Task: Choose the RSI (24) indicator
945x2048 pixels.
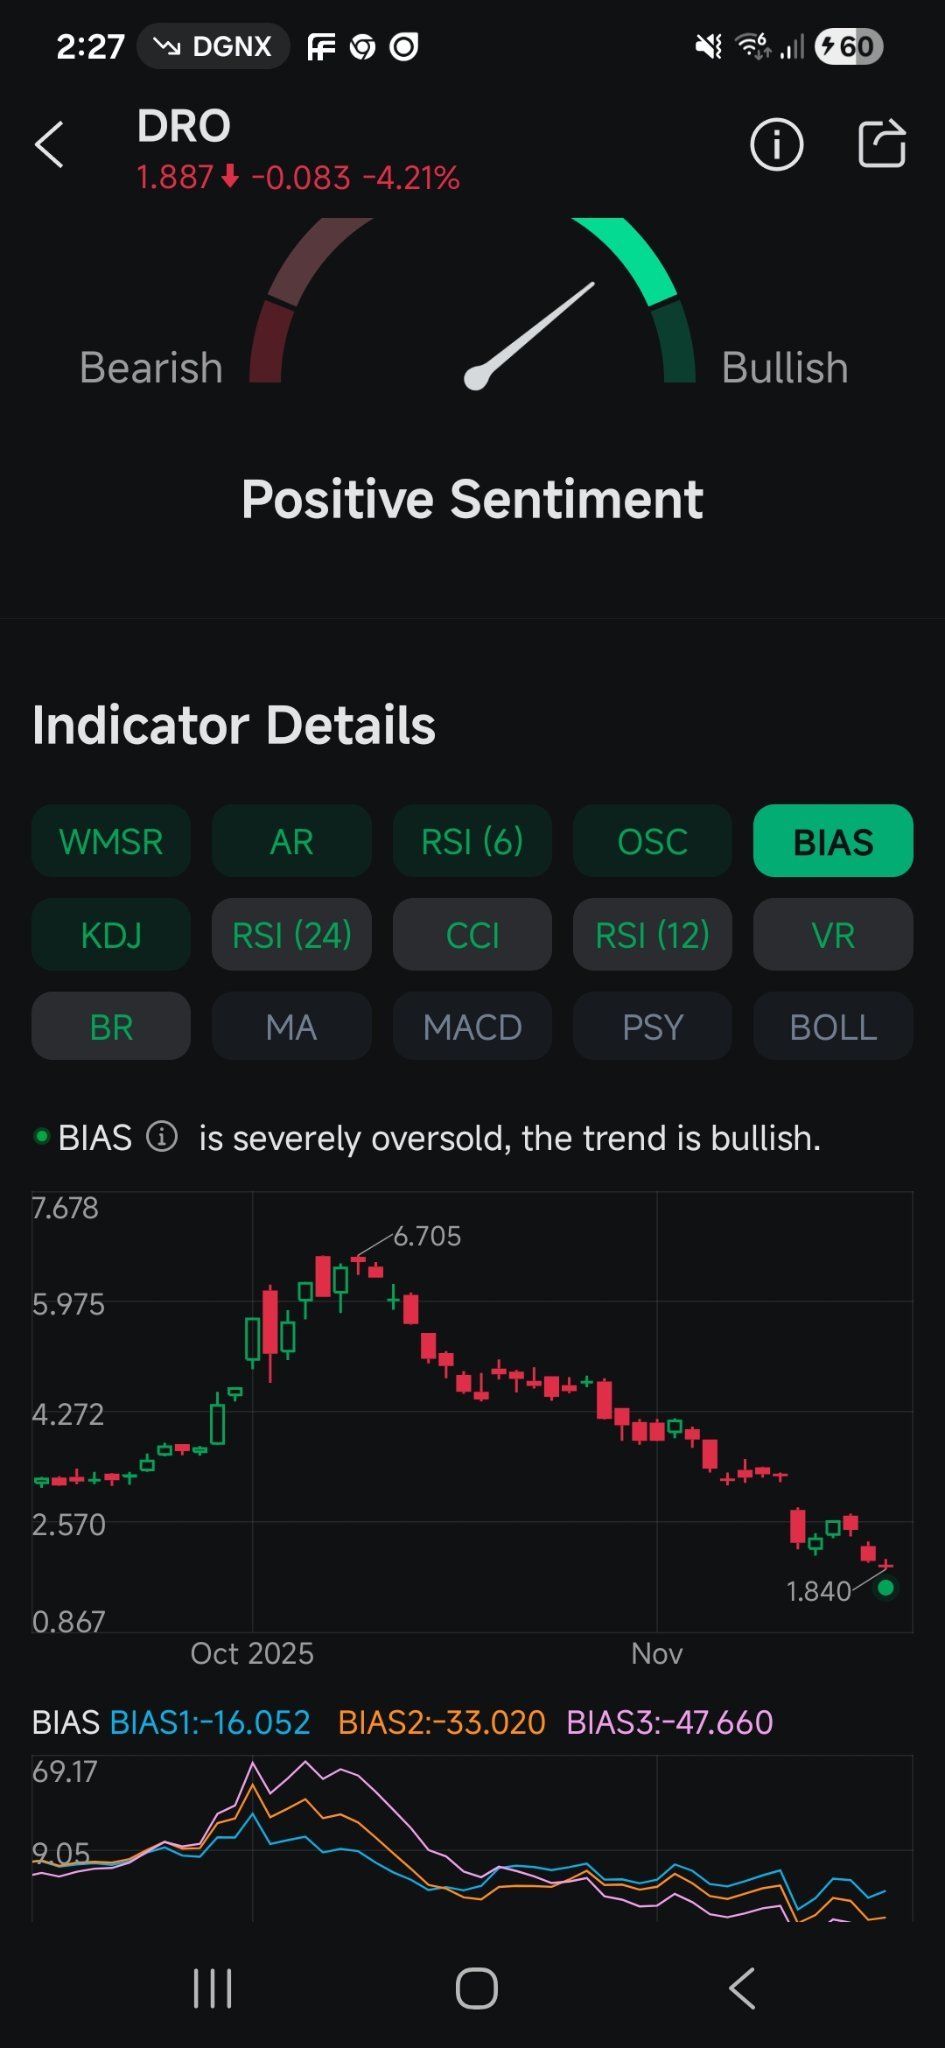Action: tap(292, 935)
